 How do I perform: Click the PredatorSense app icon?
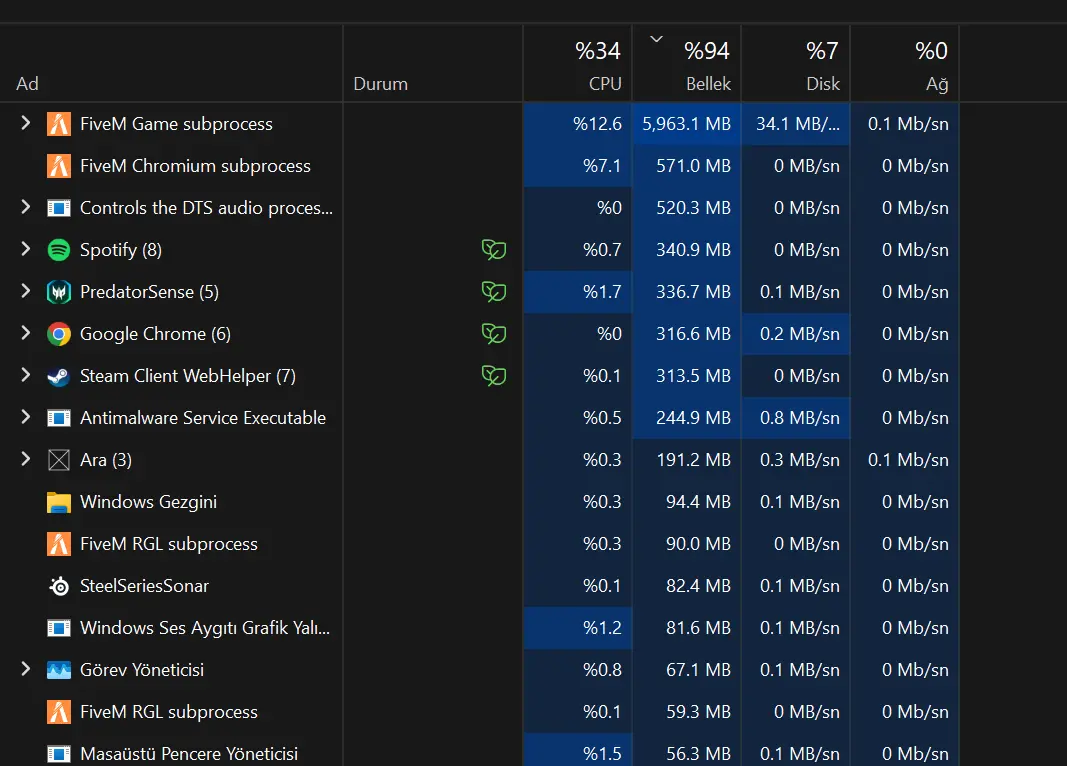click(x=59, y=293)
